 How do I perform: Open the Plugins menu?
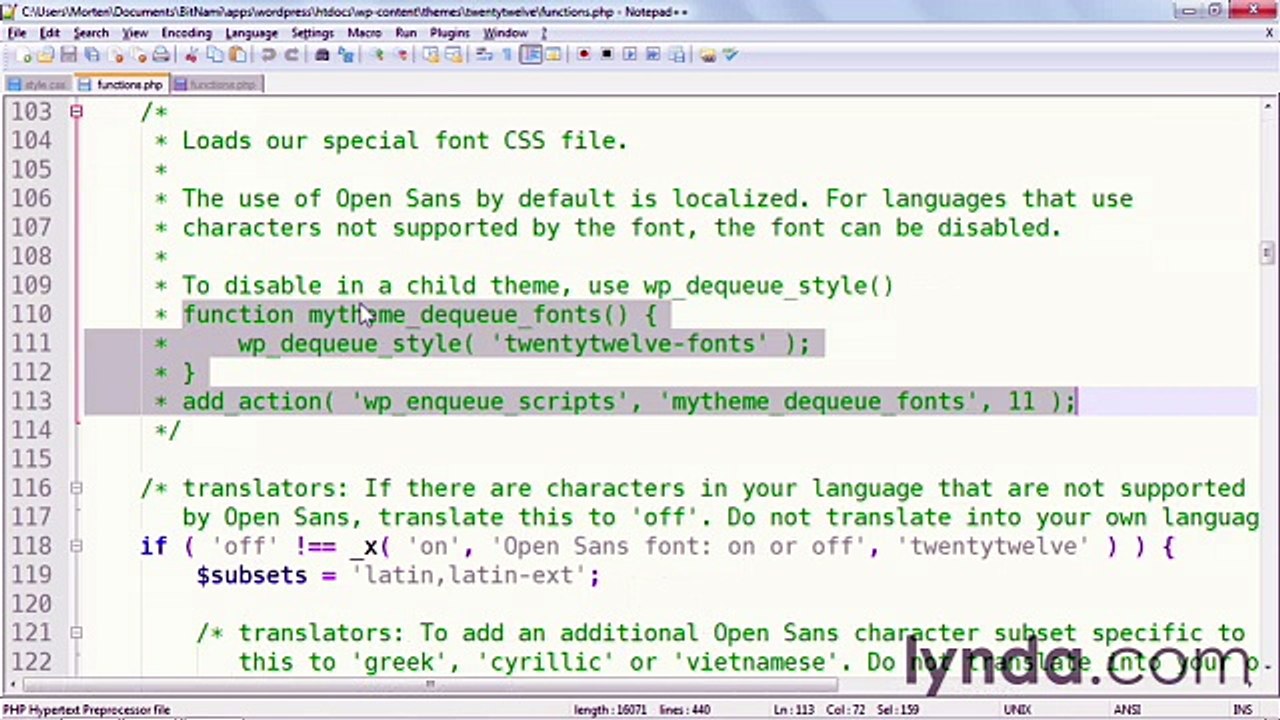click(x=449, y=33)
